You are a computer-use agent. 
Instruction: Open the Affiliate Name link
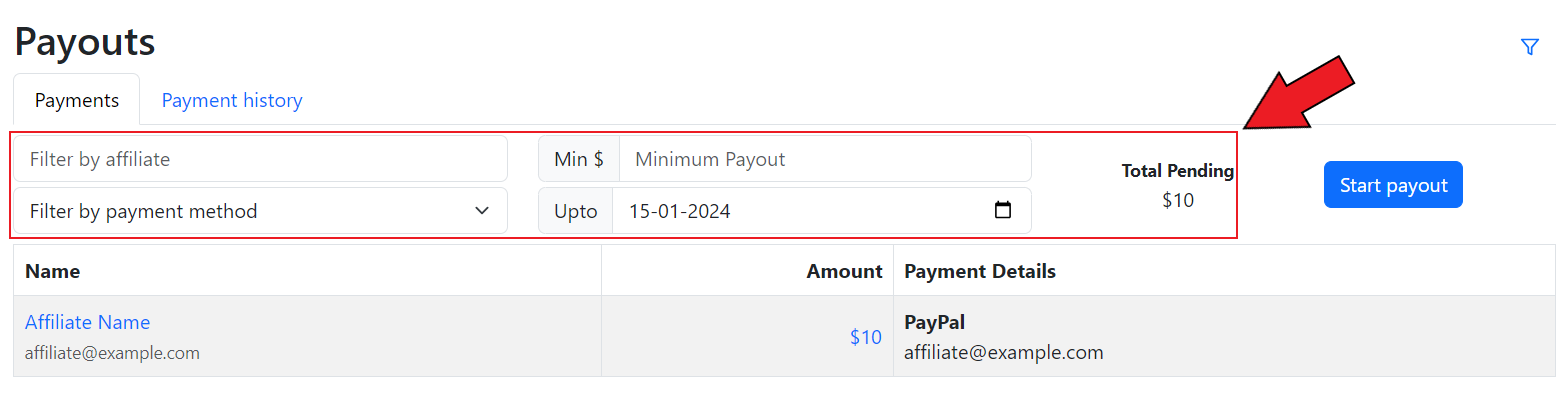(88, 322)
